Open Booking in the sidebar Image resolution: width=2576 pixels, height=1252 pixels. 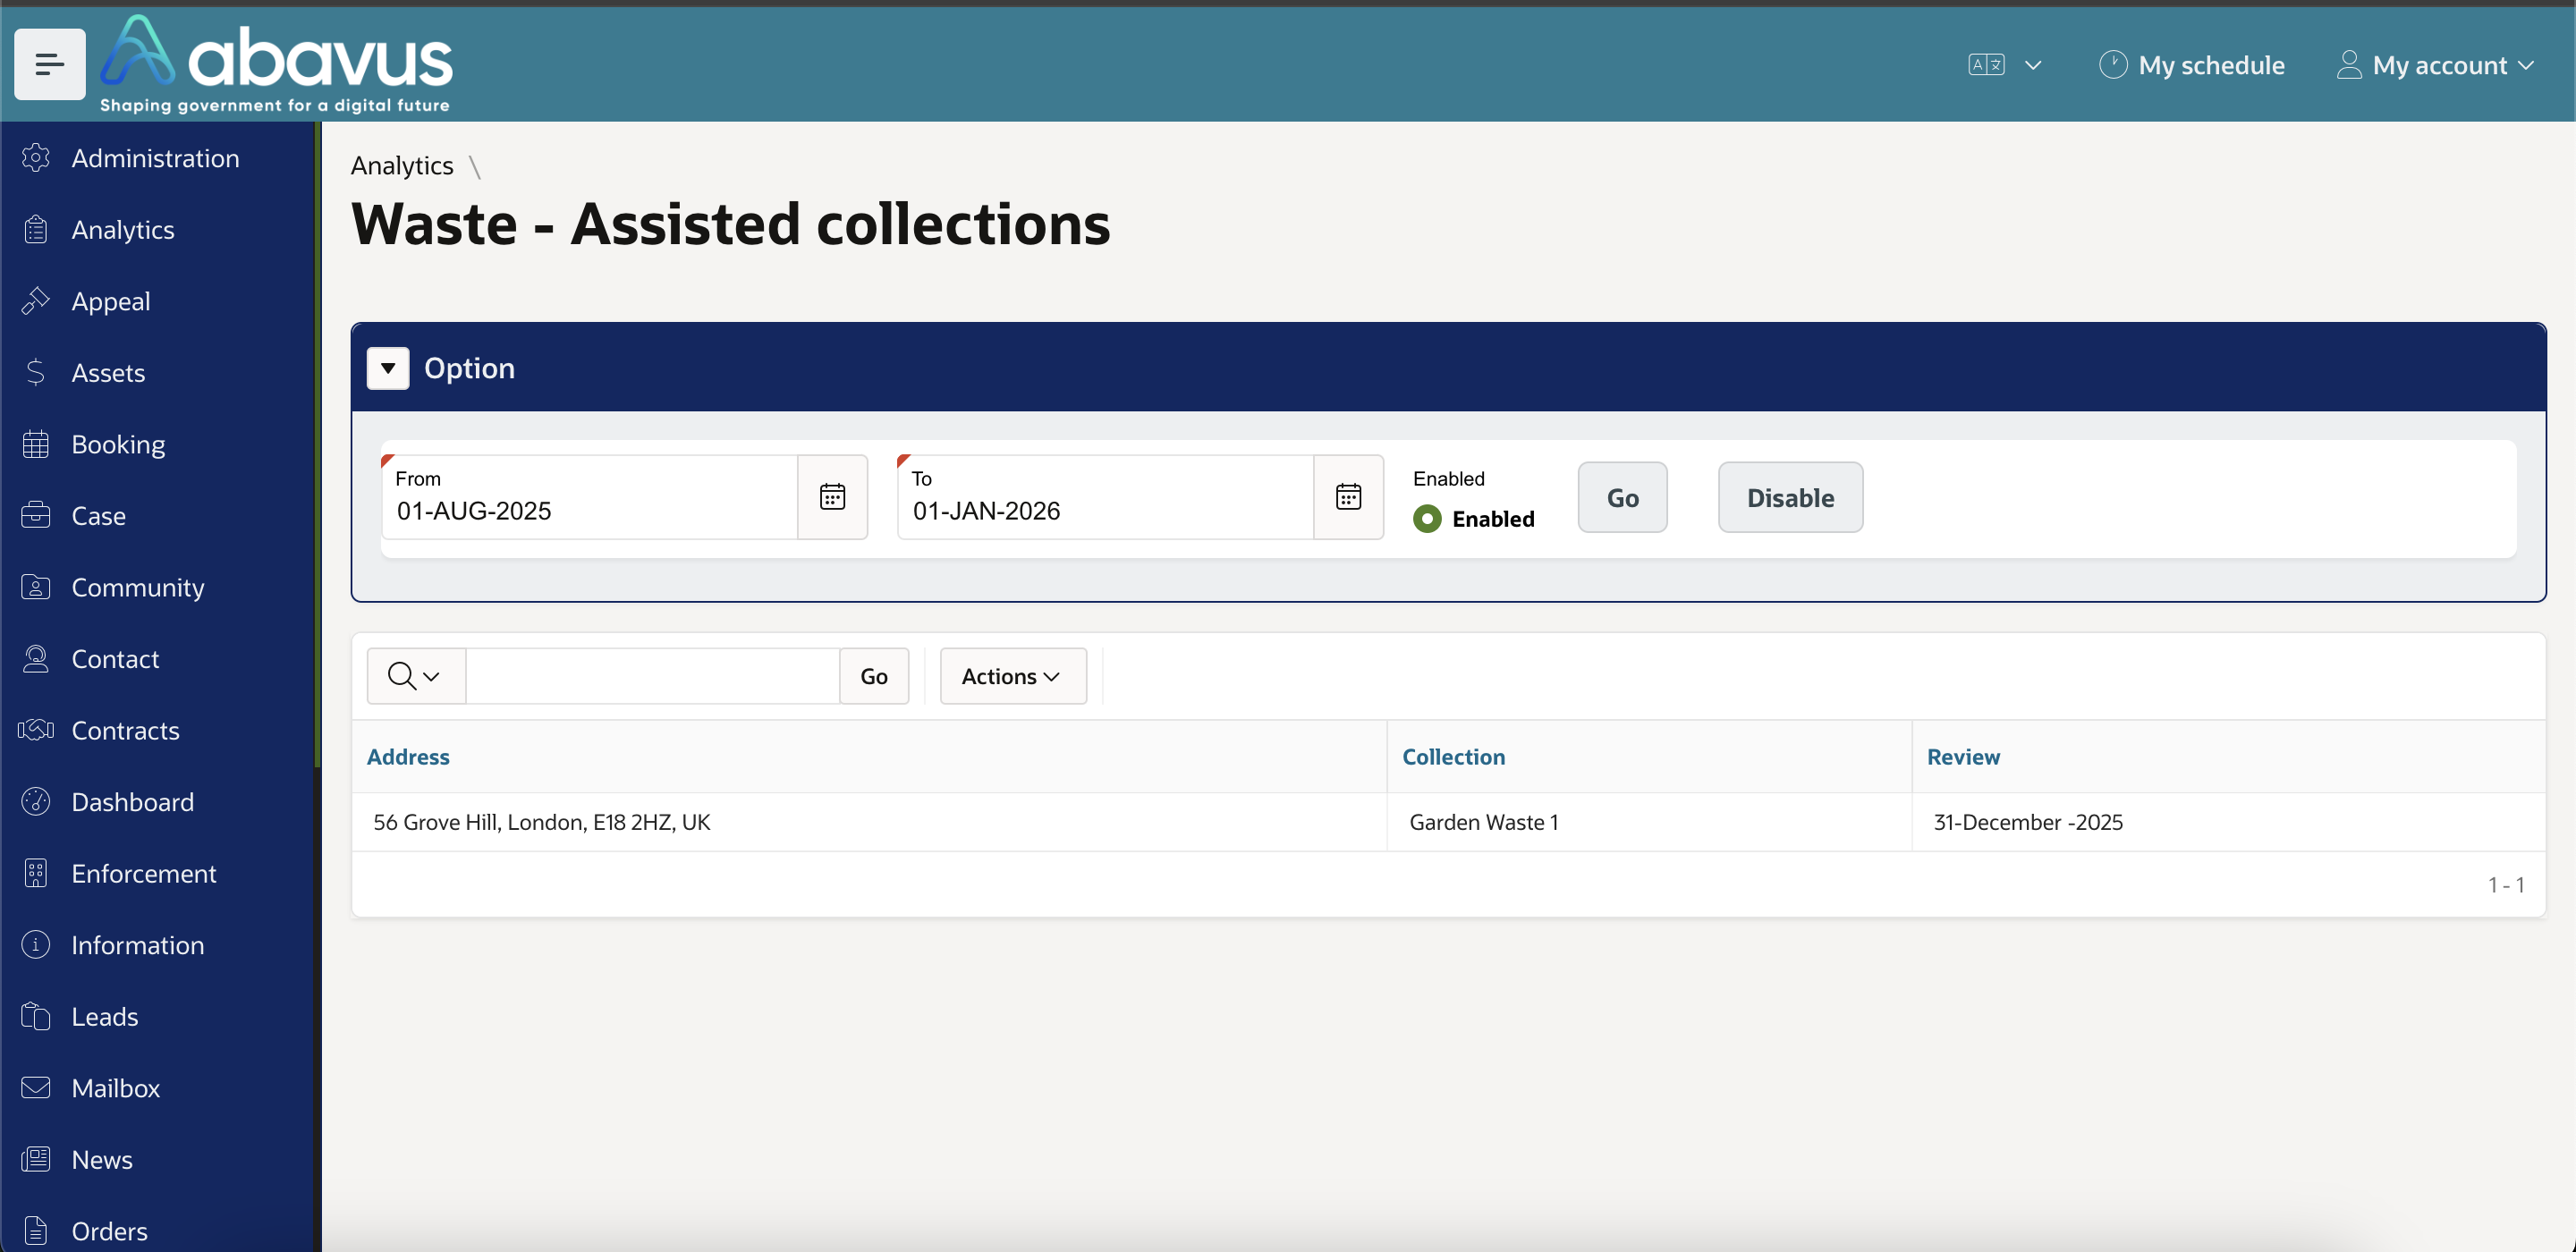coord(118,444)
